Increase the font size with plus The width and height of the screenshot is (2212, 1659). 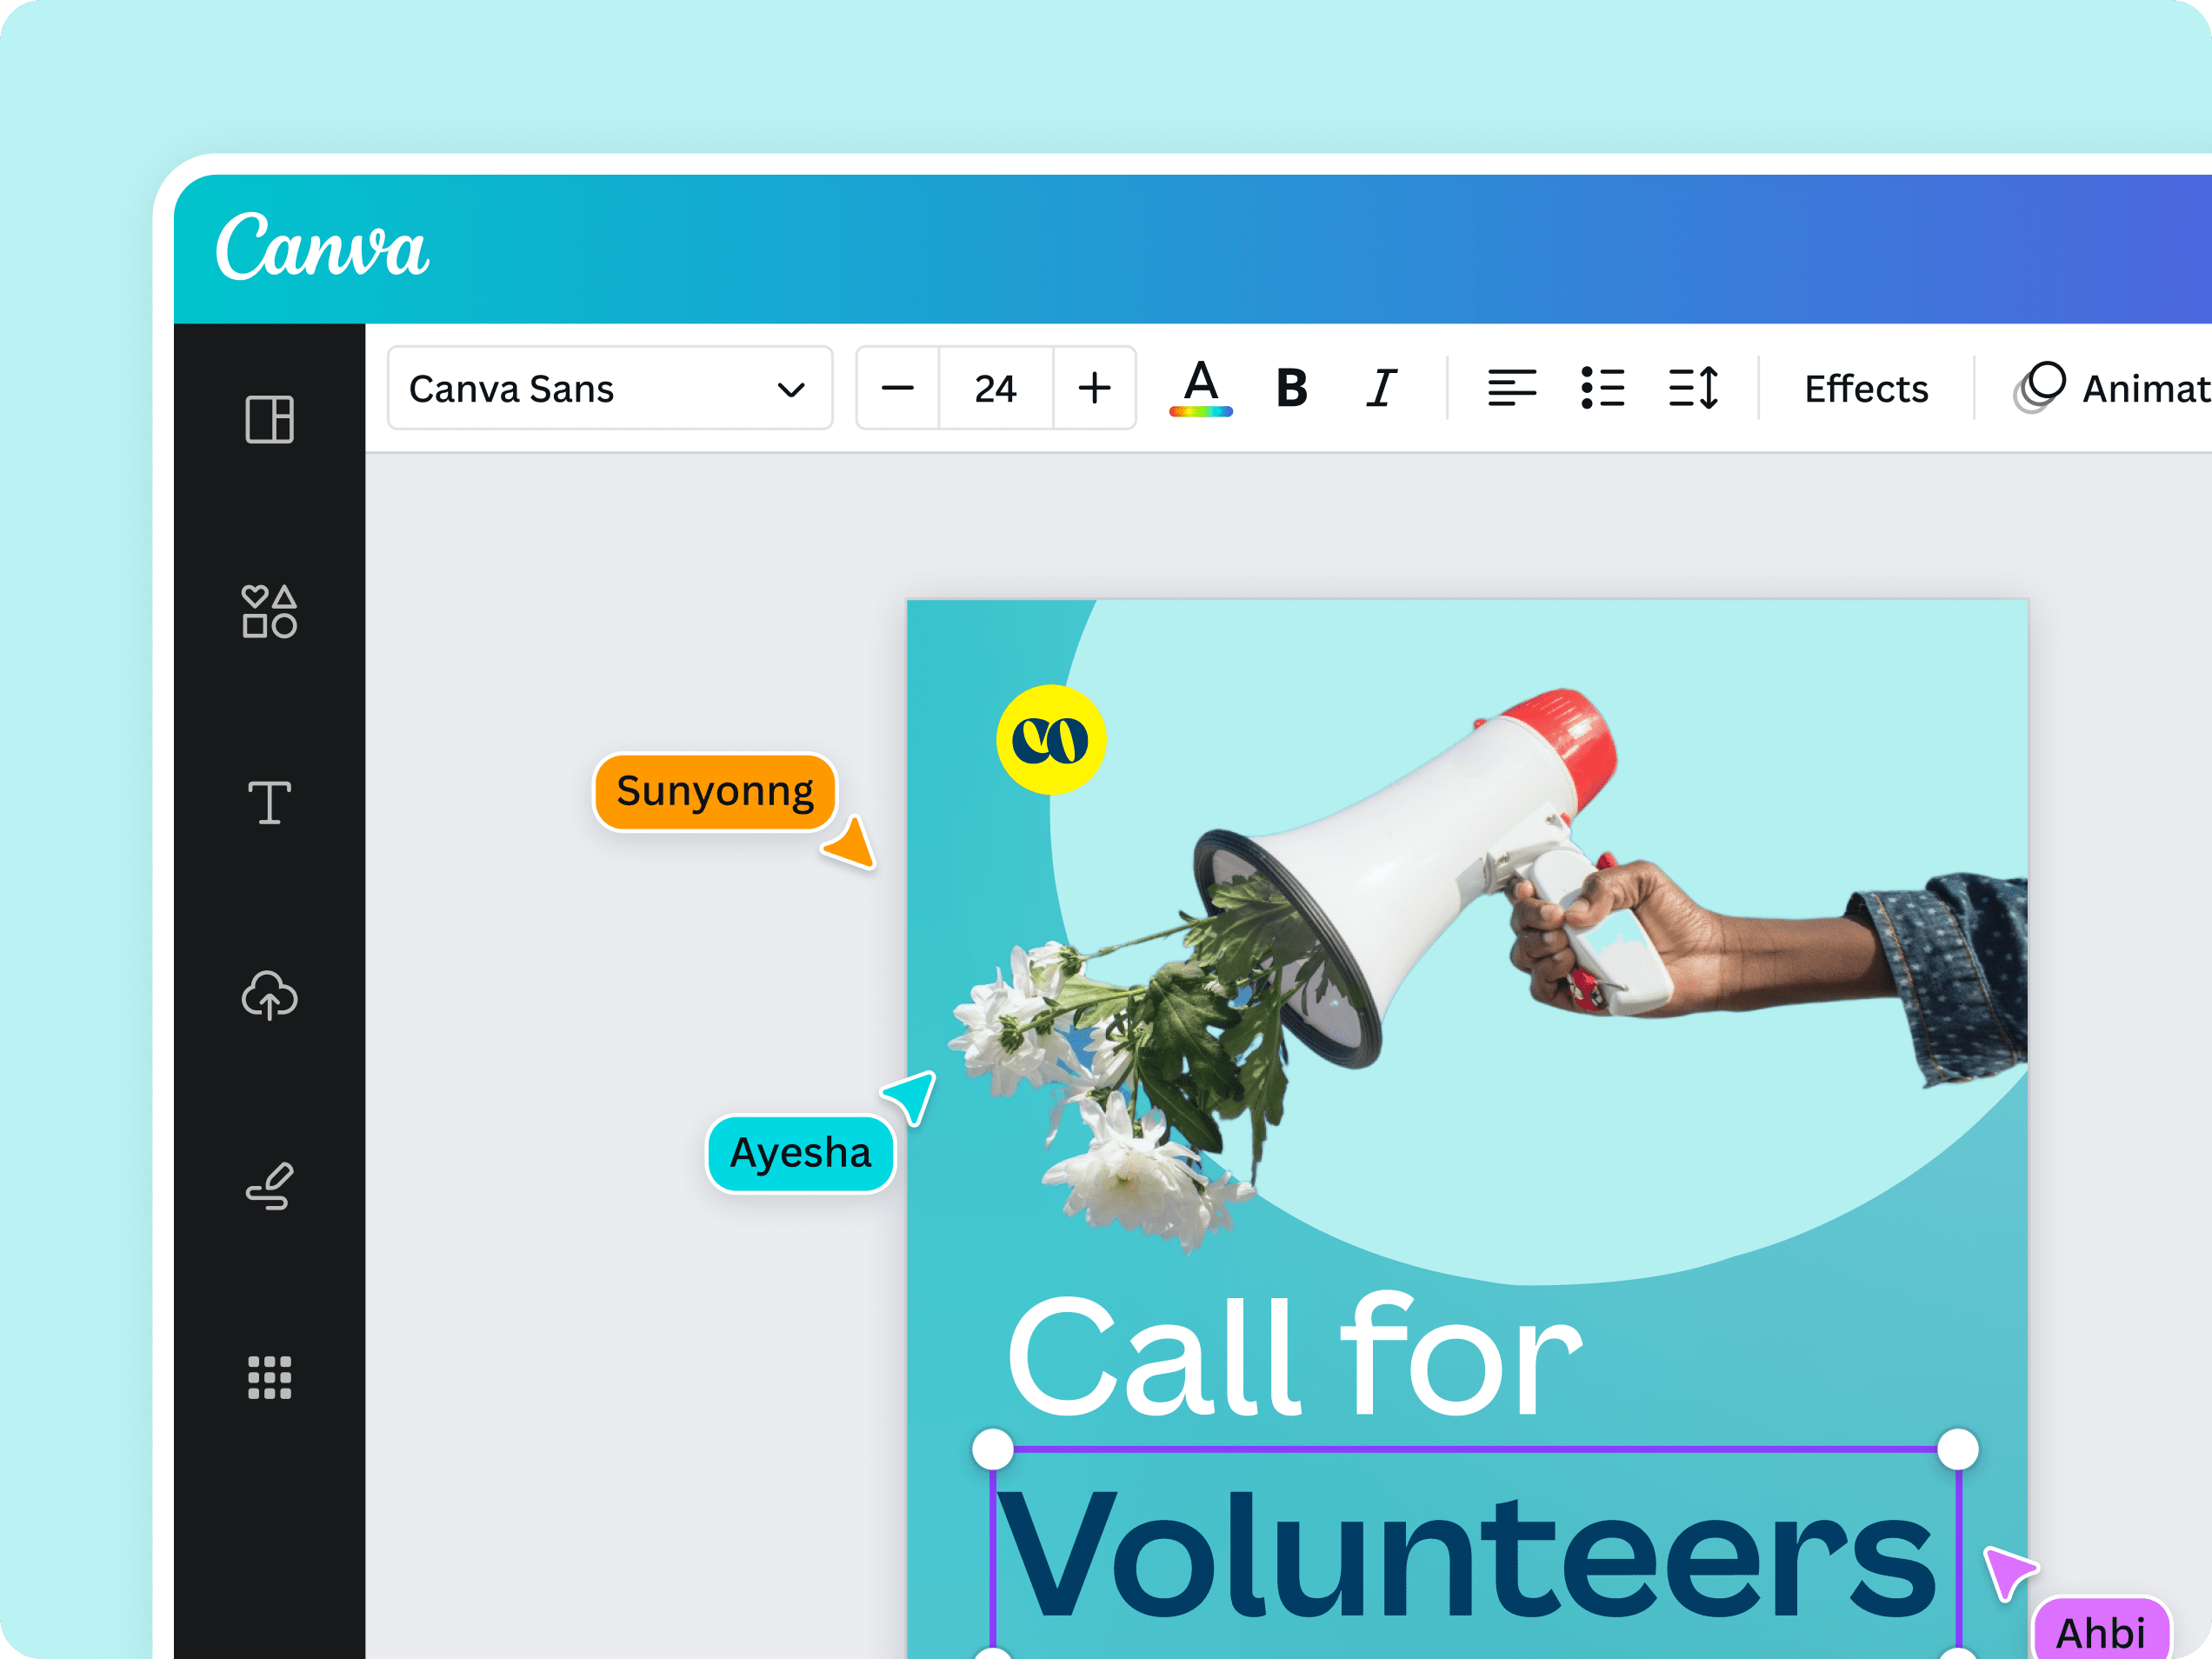[x=1094, y=388]
